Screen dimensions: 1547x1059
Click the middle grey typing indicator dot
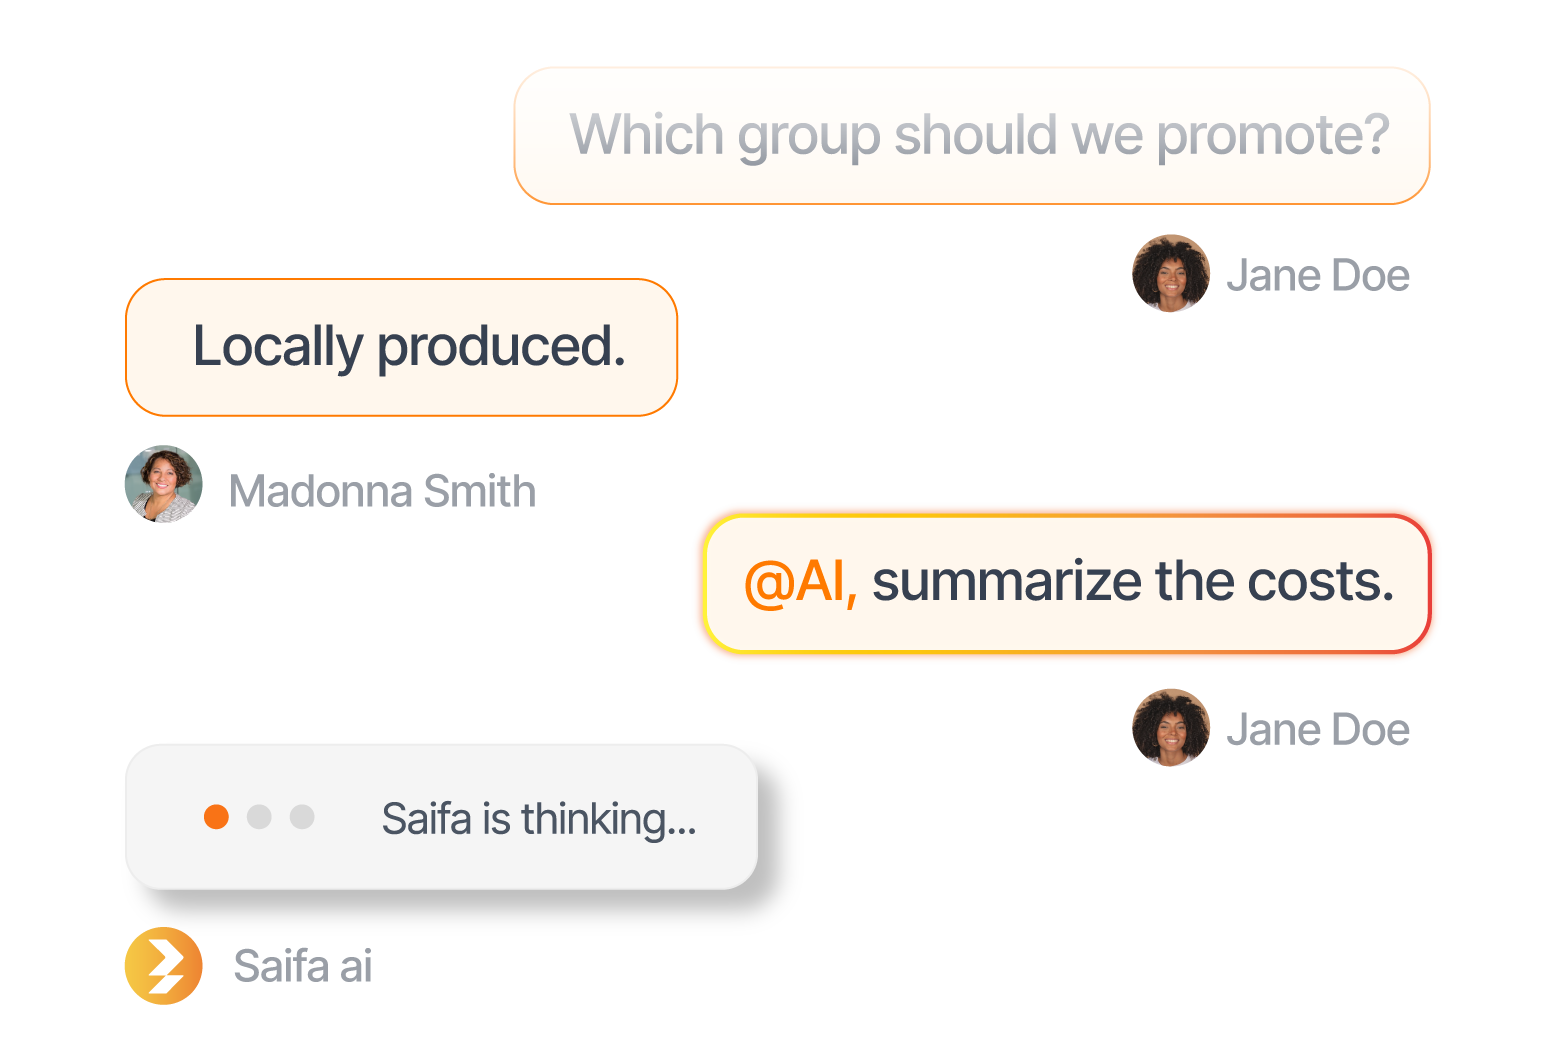tap(259, 817)
